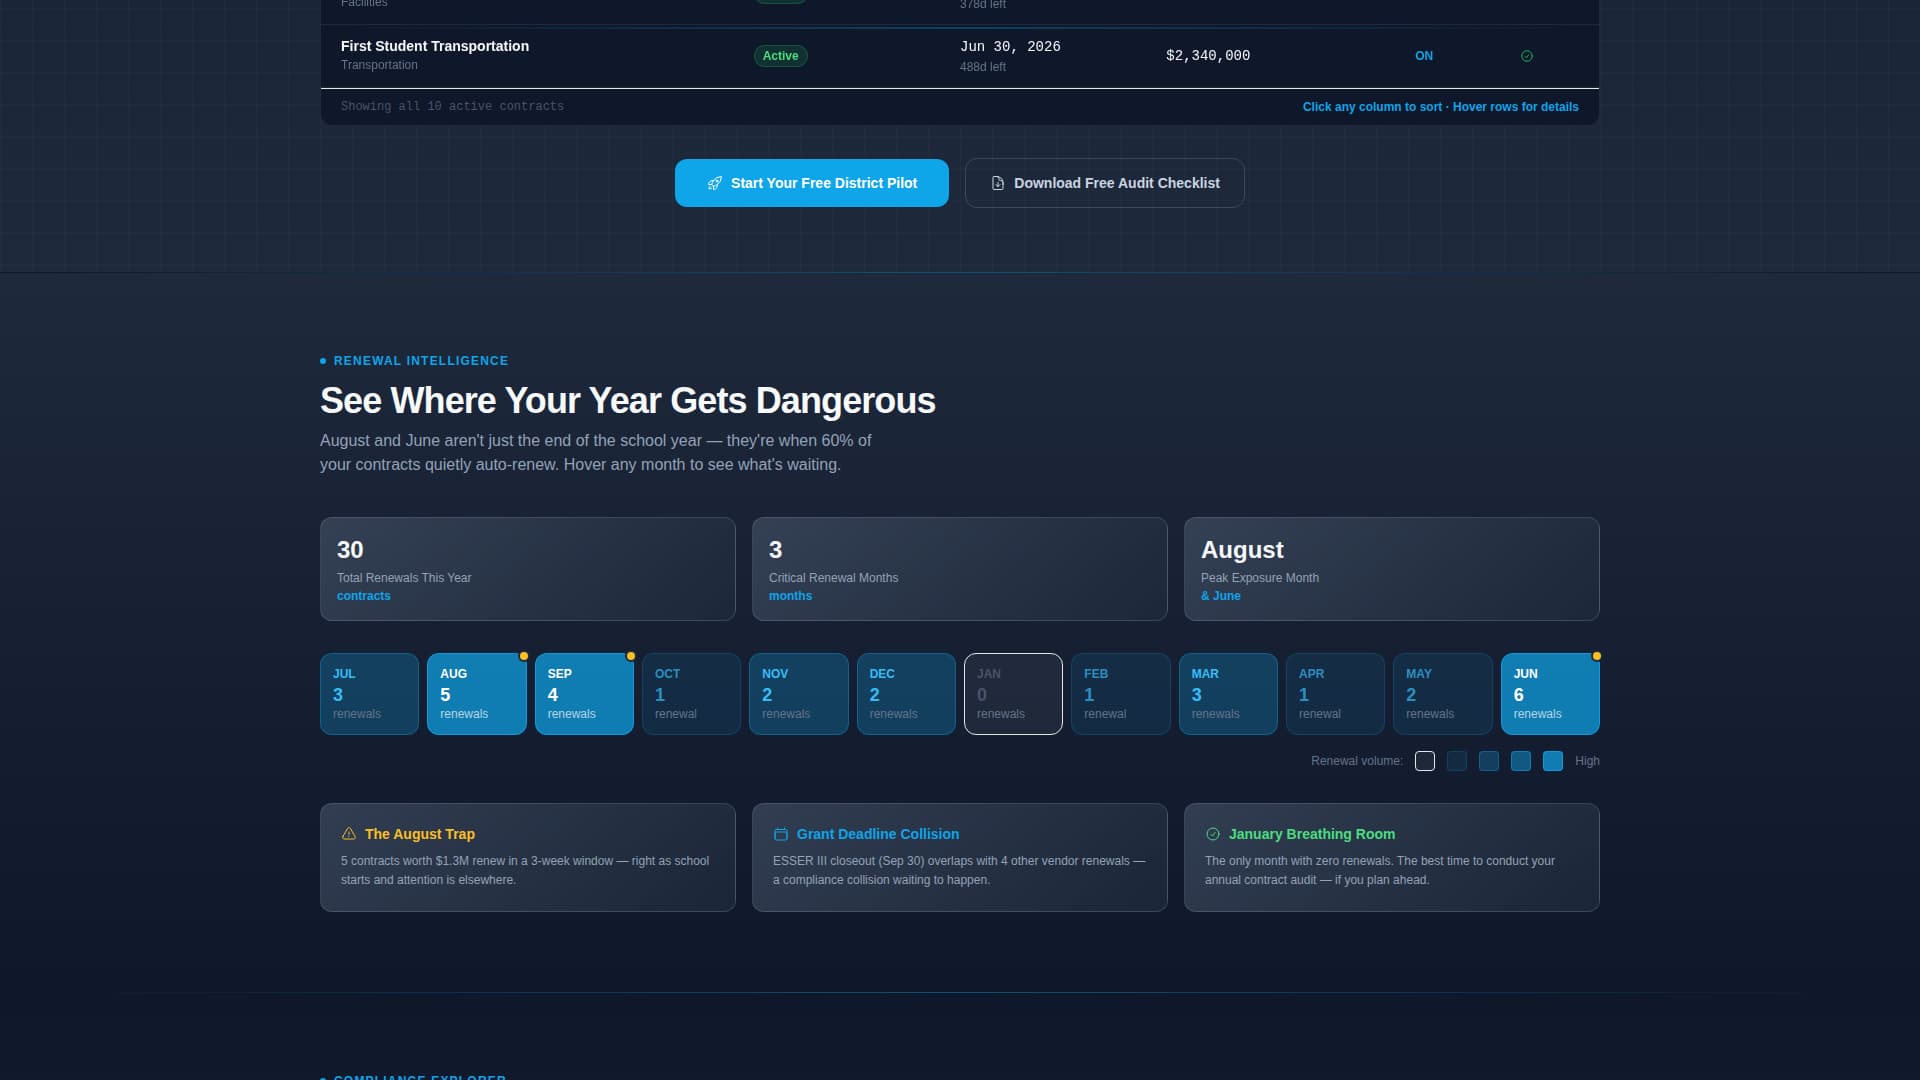The width and height of the screenshot is (1920, 1080).
Task: Click the lowest-volume legend swatch with white outline
Action: click(x=1425, y=761)
